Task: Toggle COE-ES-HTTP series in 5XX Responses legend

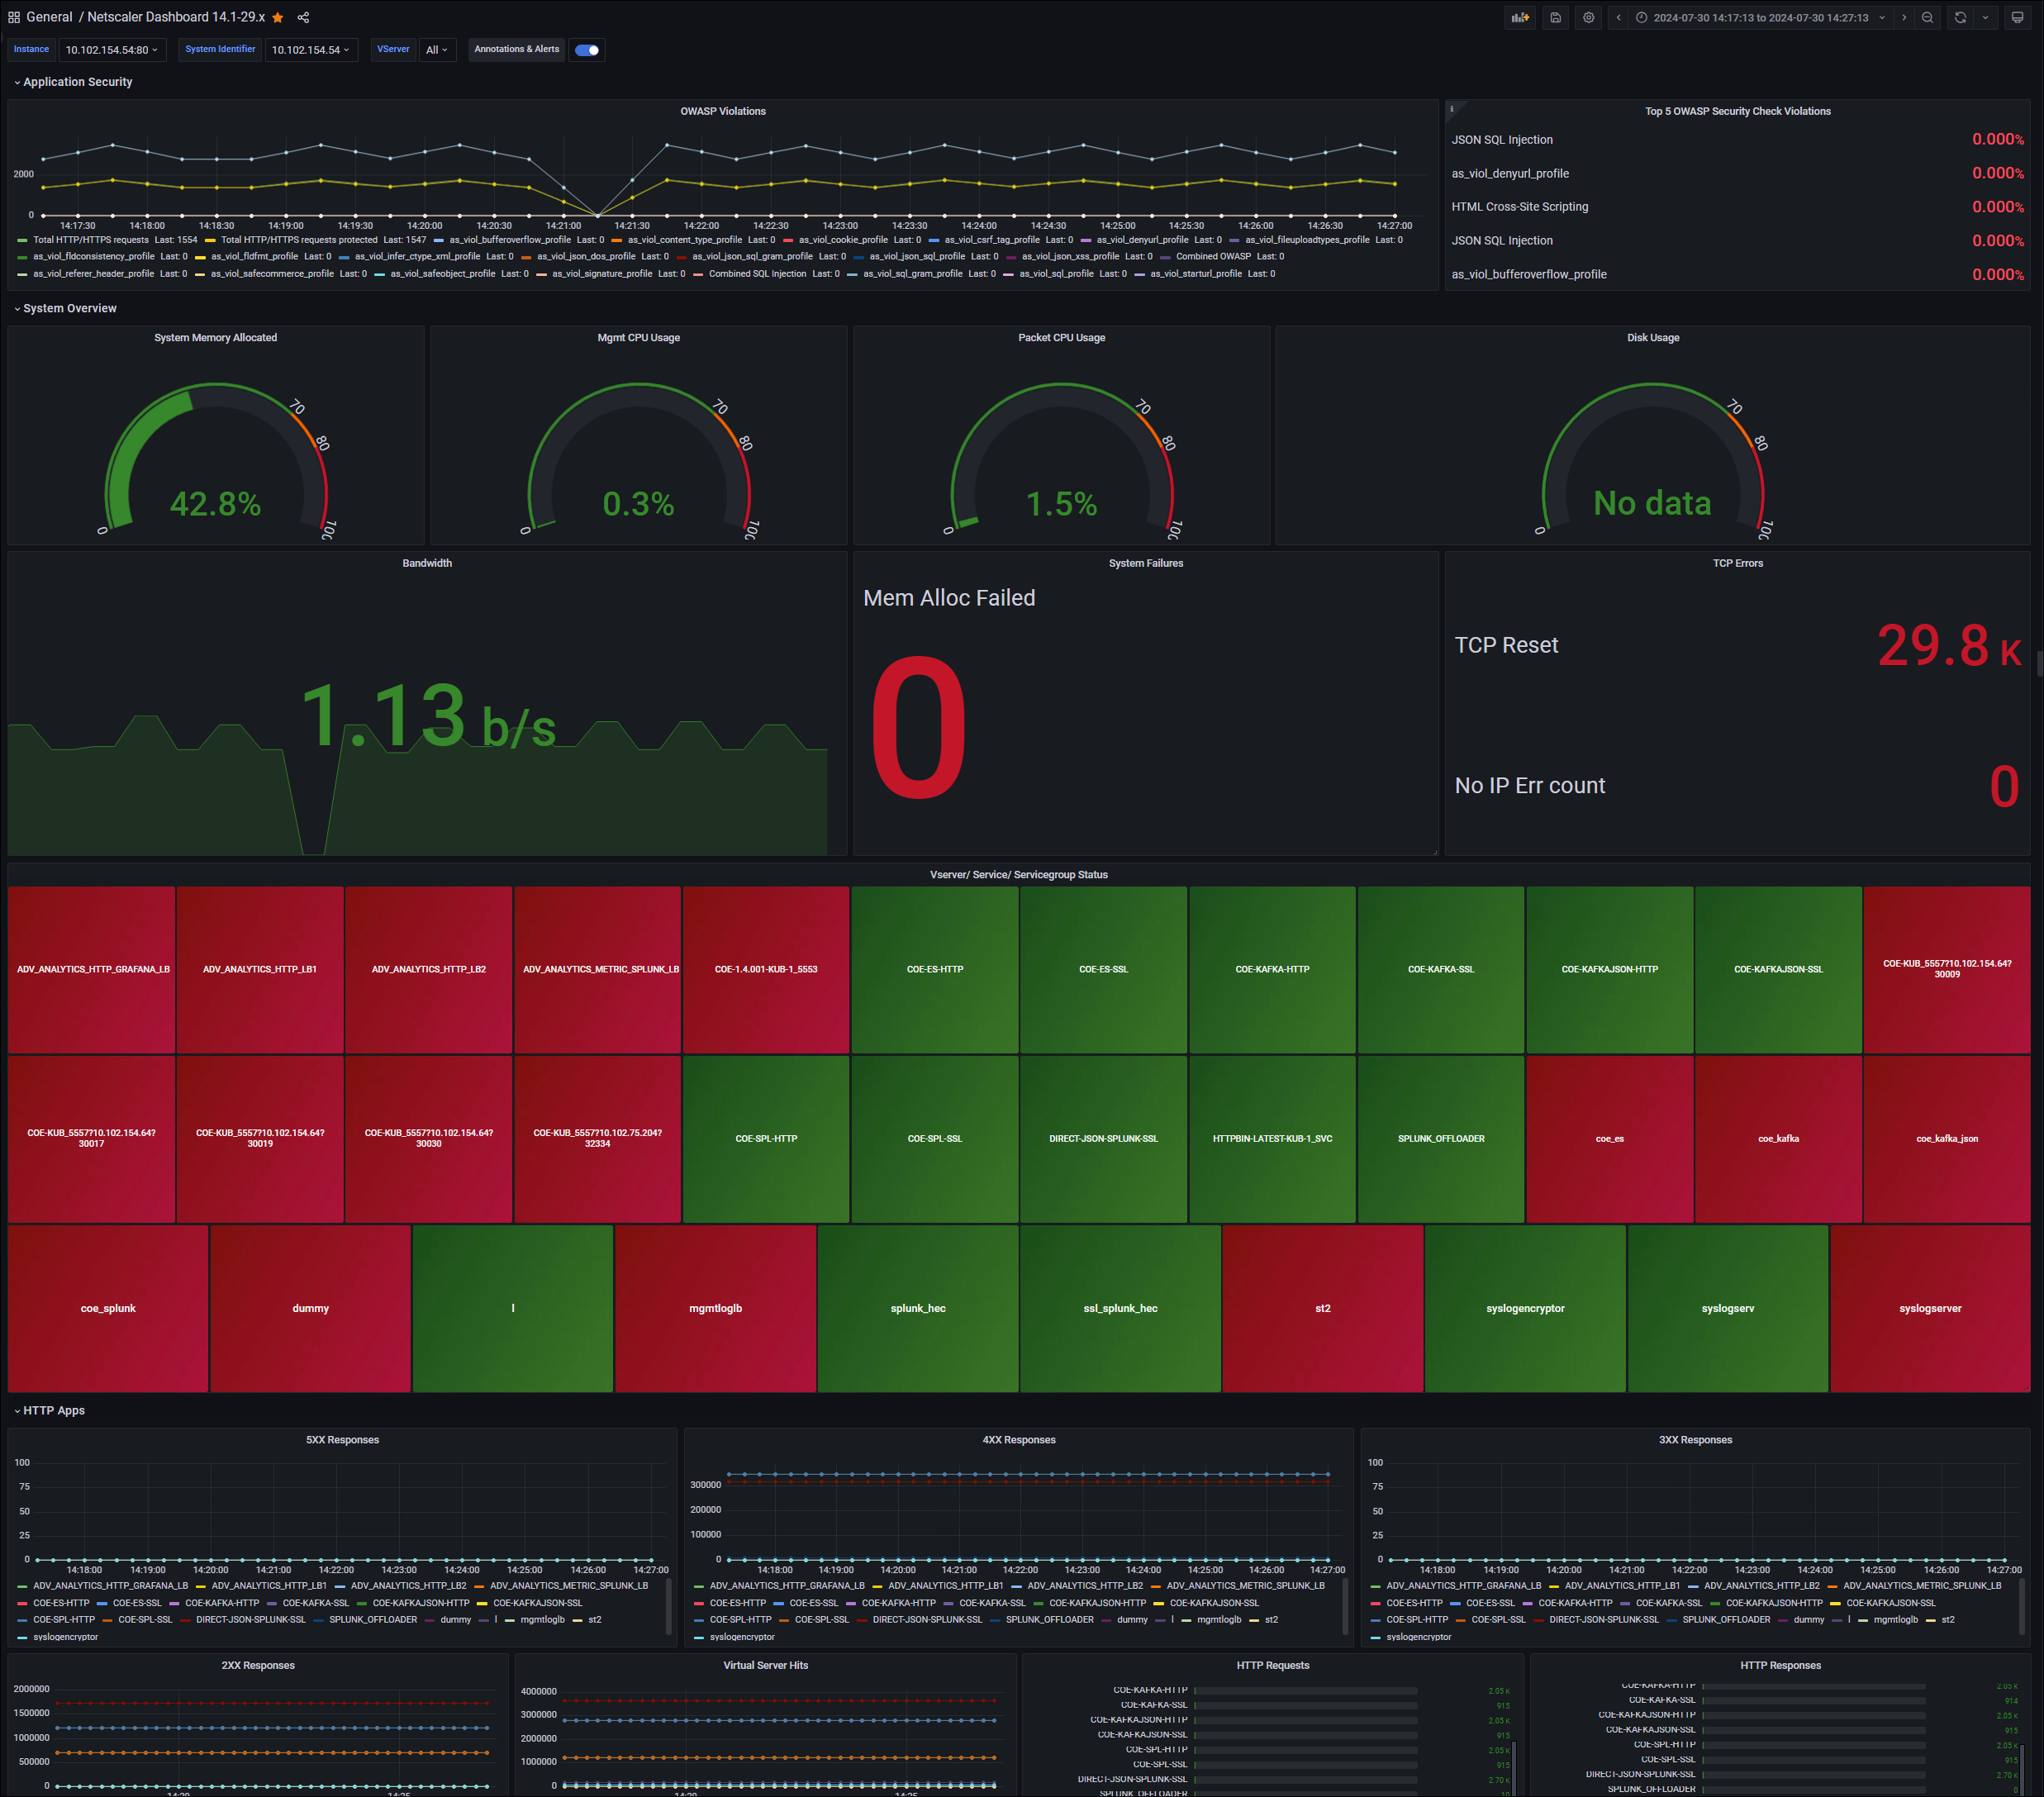Action: (63, 1602)
